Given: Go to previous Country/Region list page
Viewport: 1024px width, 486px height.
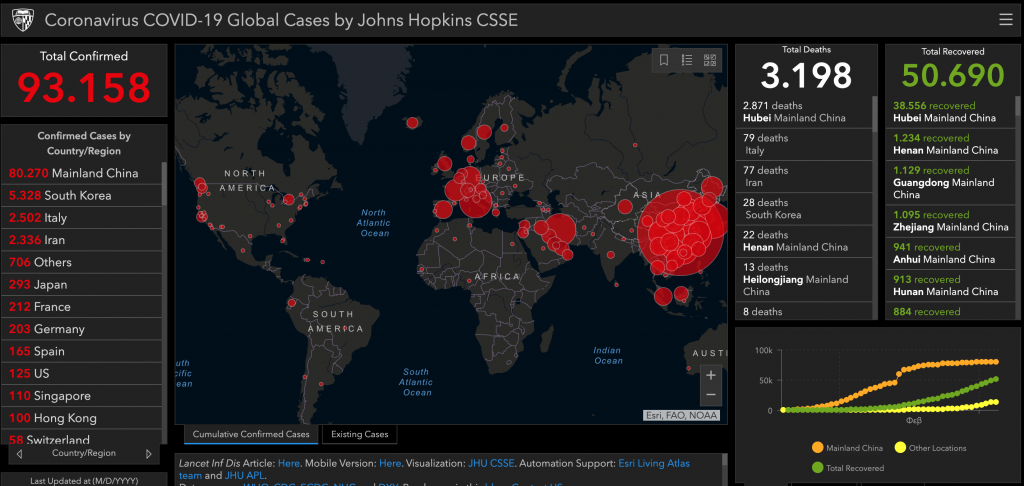Looking at the screenshot, I should tap(18, 454).
